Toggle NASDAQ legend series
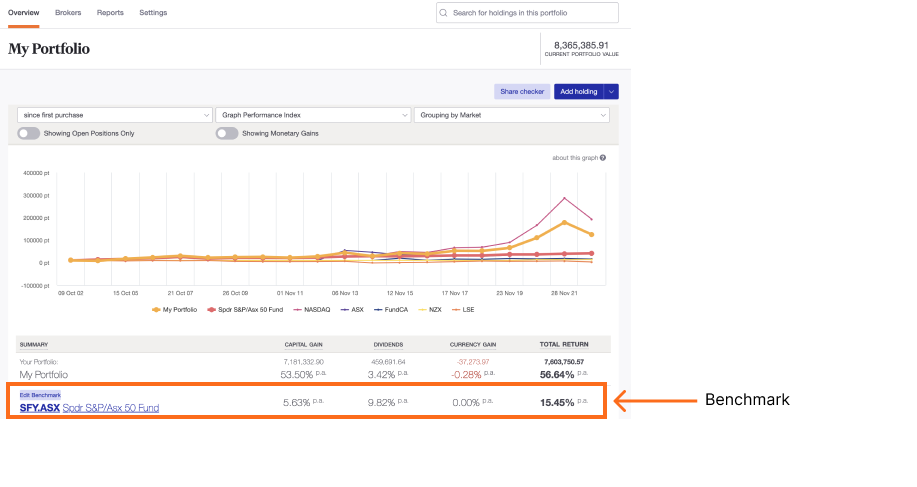 tap(312, 310)
